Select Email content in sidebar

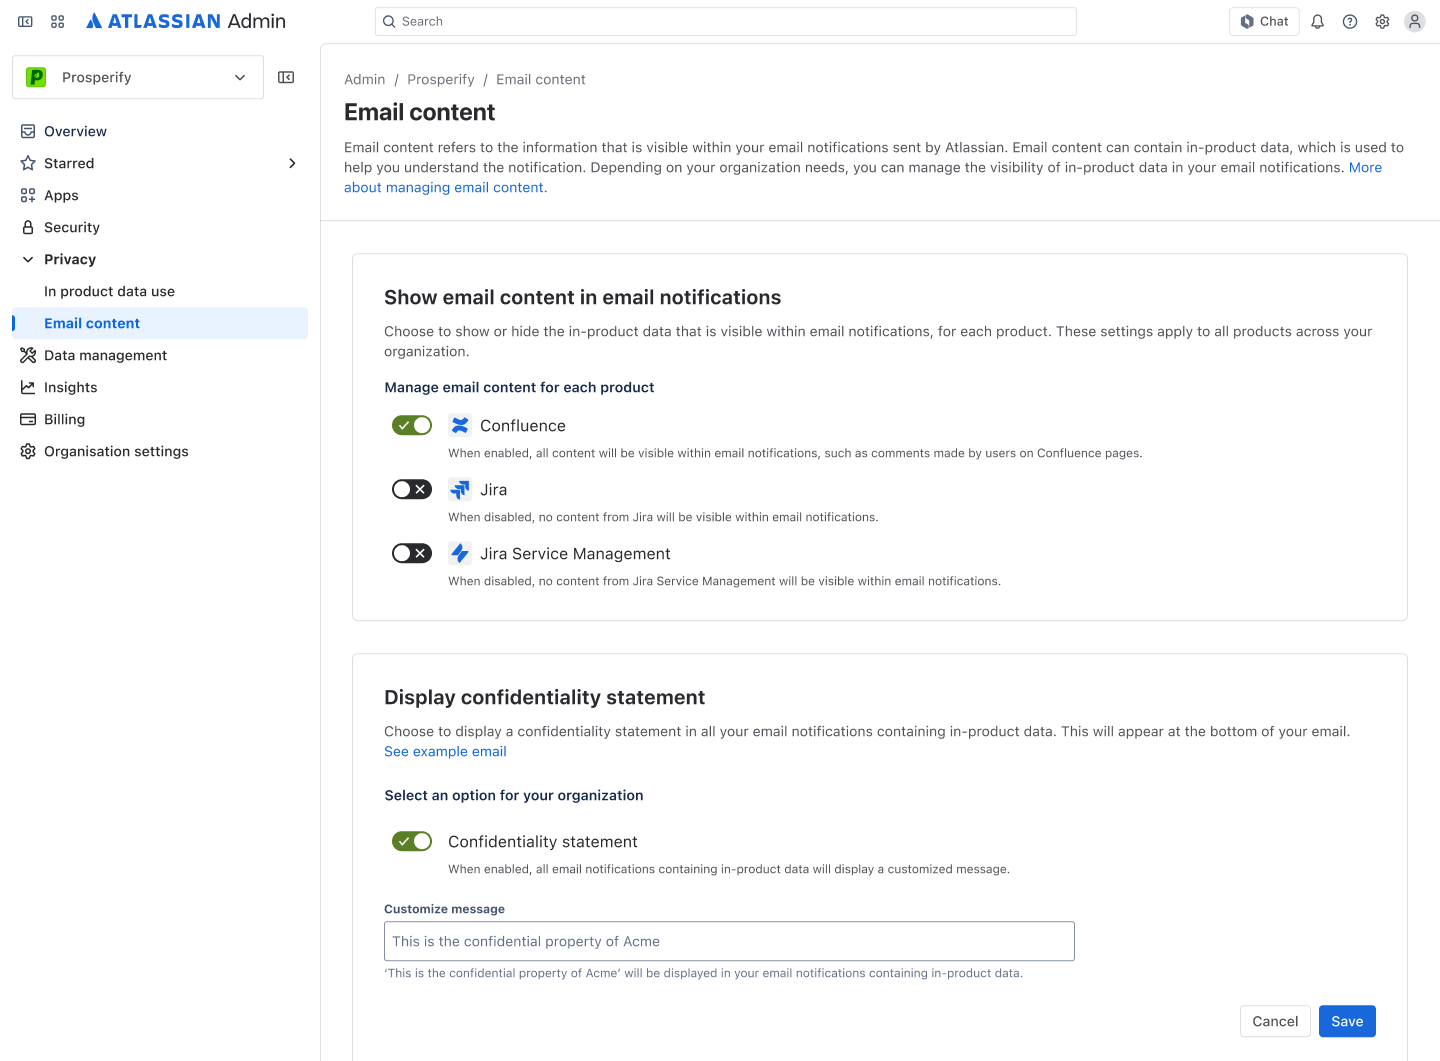pyautogui.click(x=160, y=323)
